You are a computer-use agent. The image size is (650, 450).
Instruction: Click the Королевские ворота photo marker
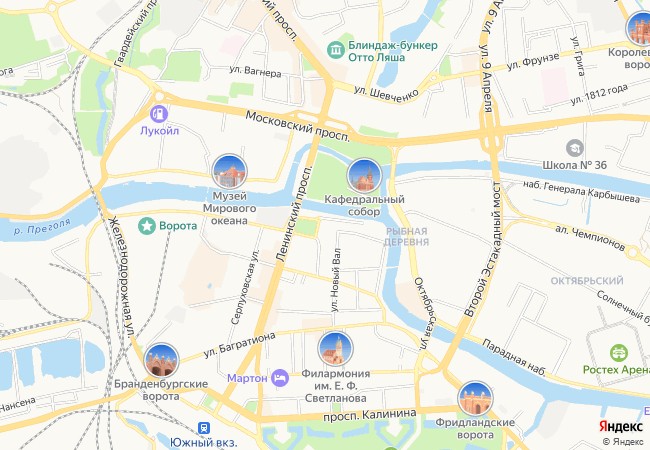640,28
